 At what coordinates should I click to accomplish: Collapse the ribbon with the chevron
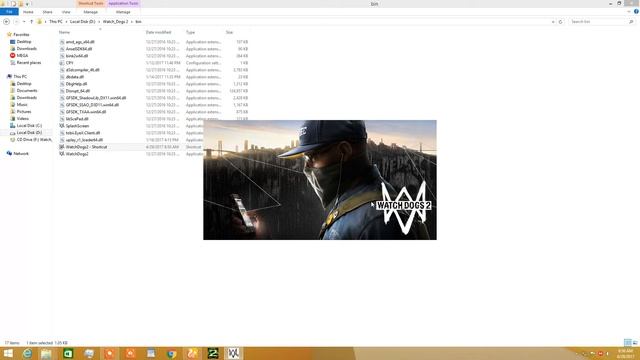[x=629, y=12]
